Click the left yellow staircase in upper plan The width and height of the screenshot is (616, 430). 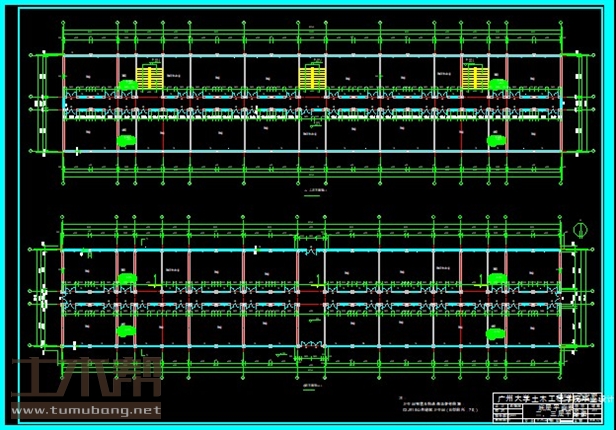pos(149,78)
